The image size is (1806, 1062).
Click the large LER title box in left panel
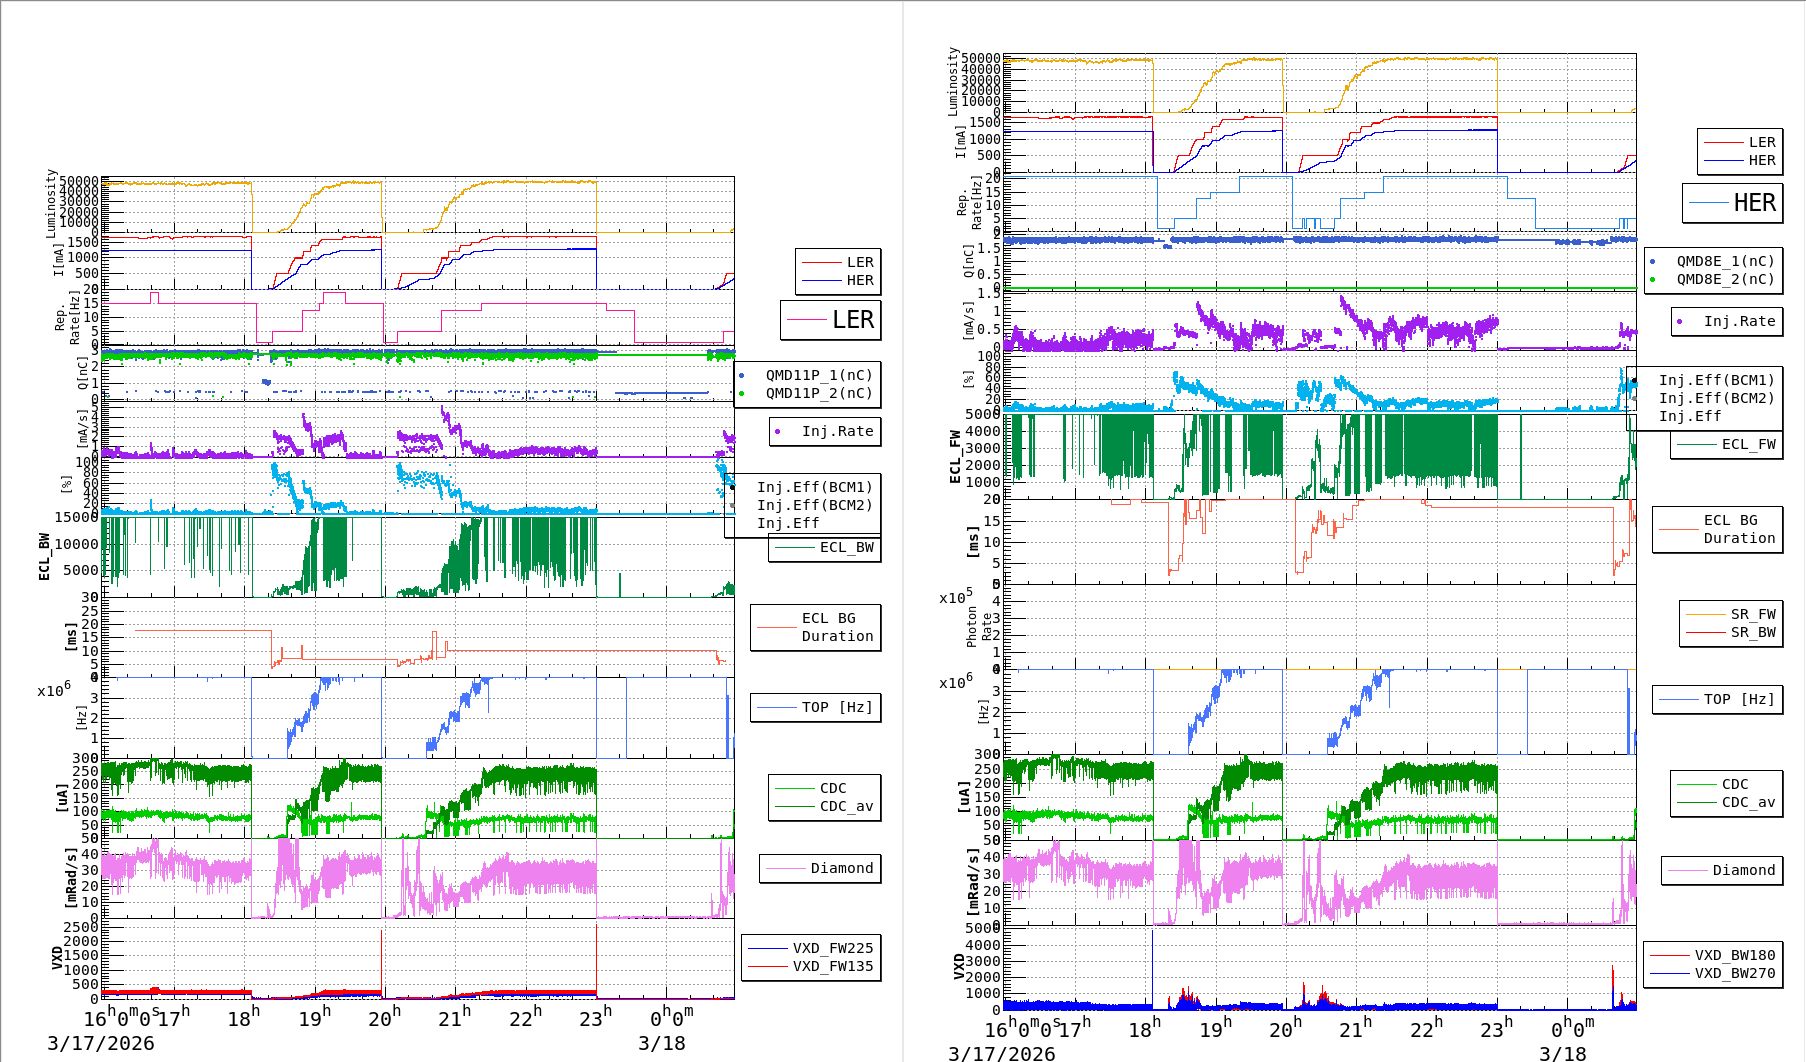point(830,320)
